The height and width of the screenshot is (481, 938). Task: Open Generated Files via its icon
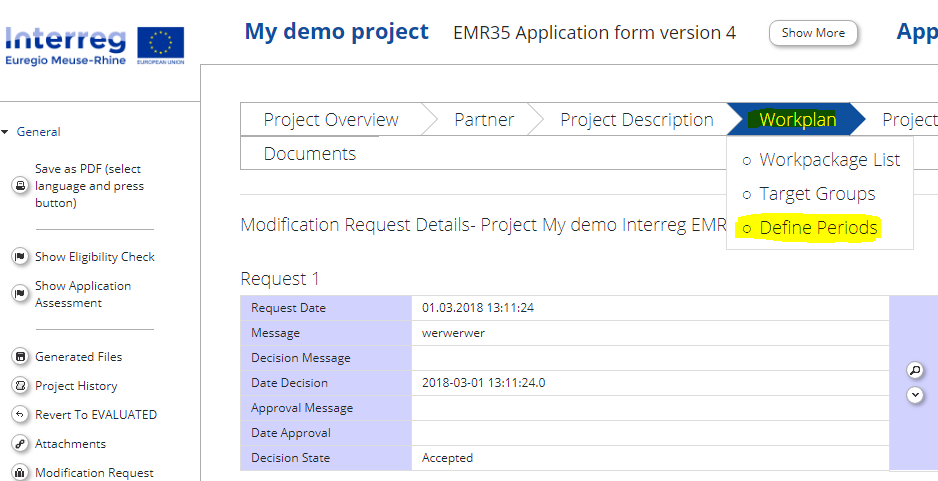[19, 357]
